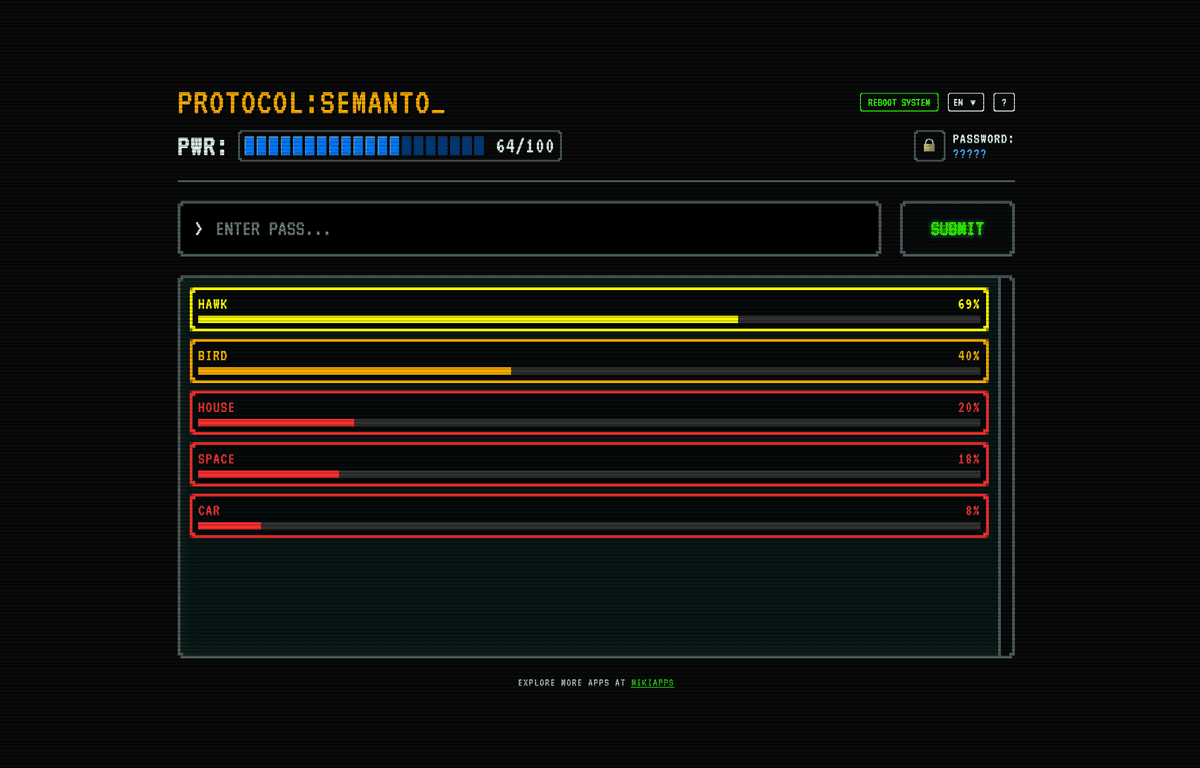Click the 64/100 power progress bar
The image size is (1200, 768).
pos(400,145)
